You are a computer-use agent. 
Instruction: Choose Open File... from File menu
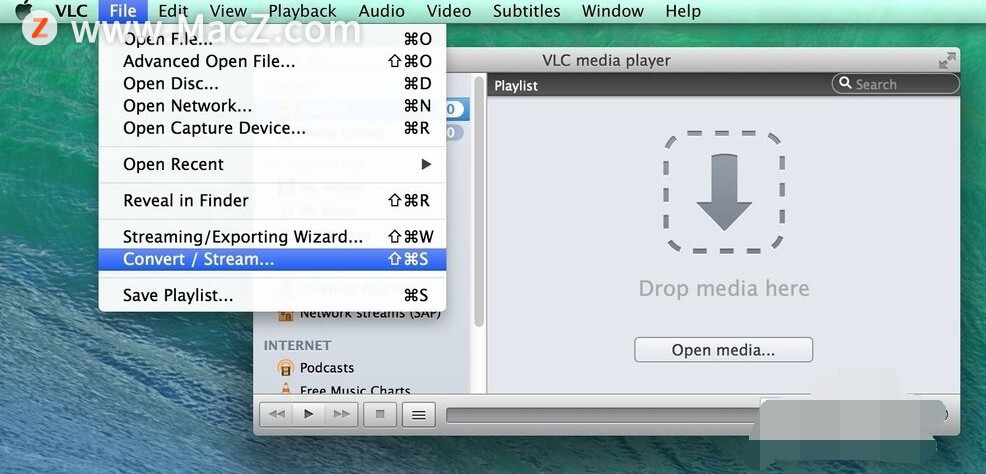(x=272, y=39)
